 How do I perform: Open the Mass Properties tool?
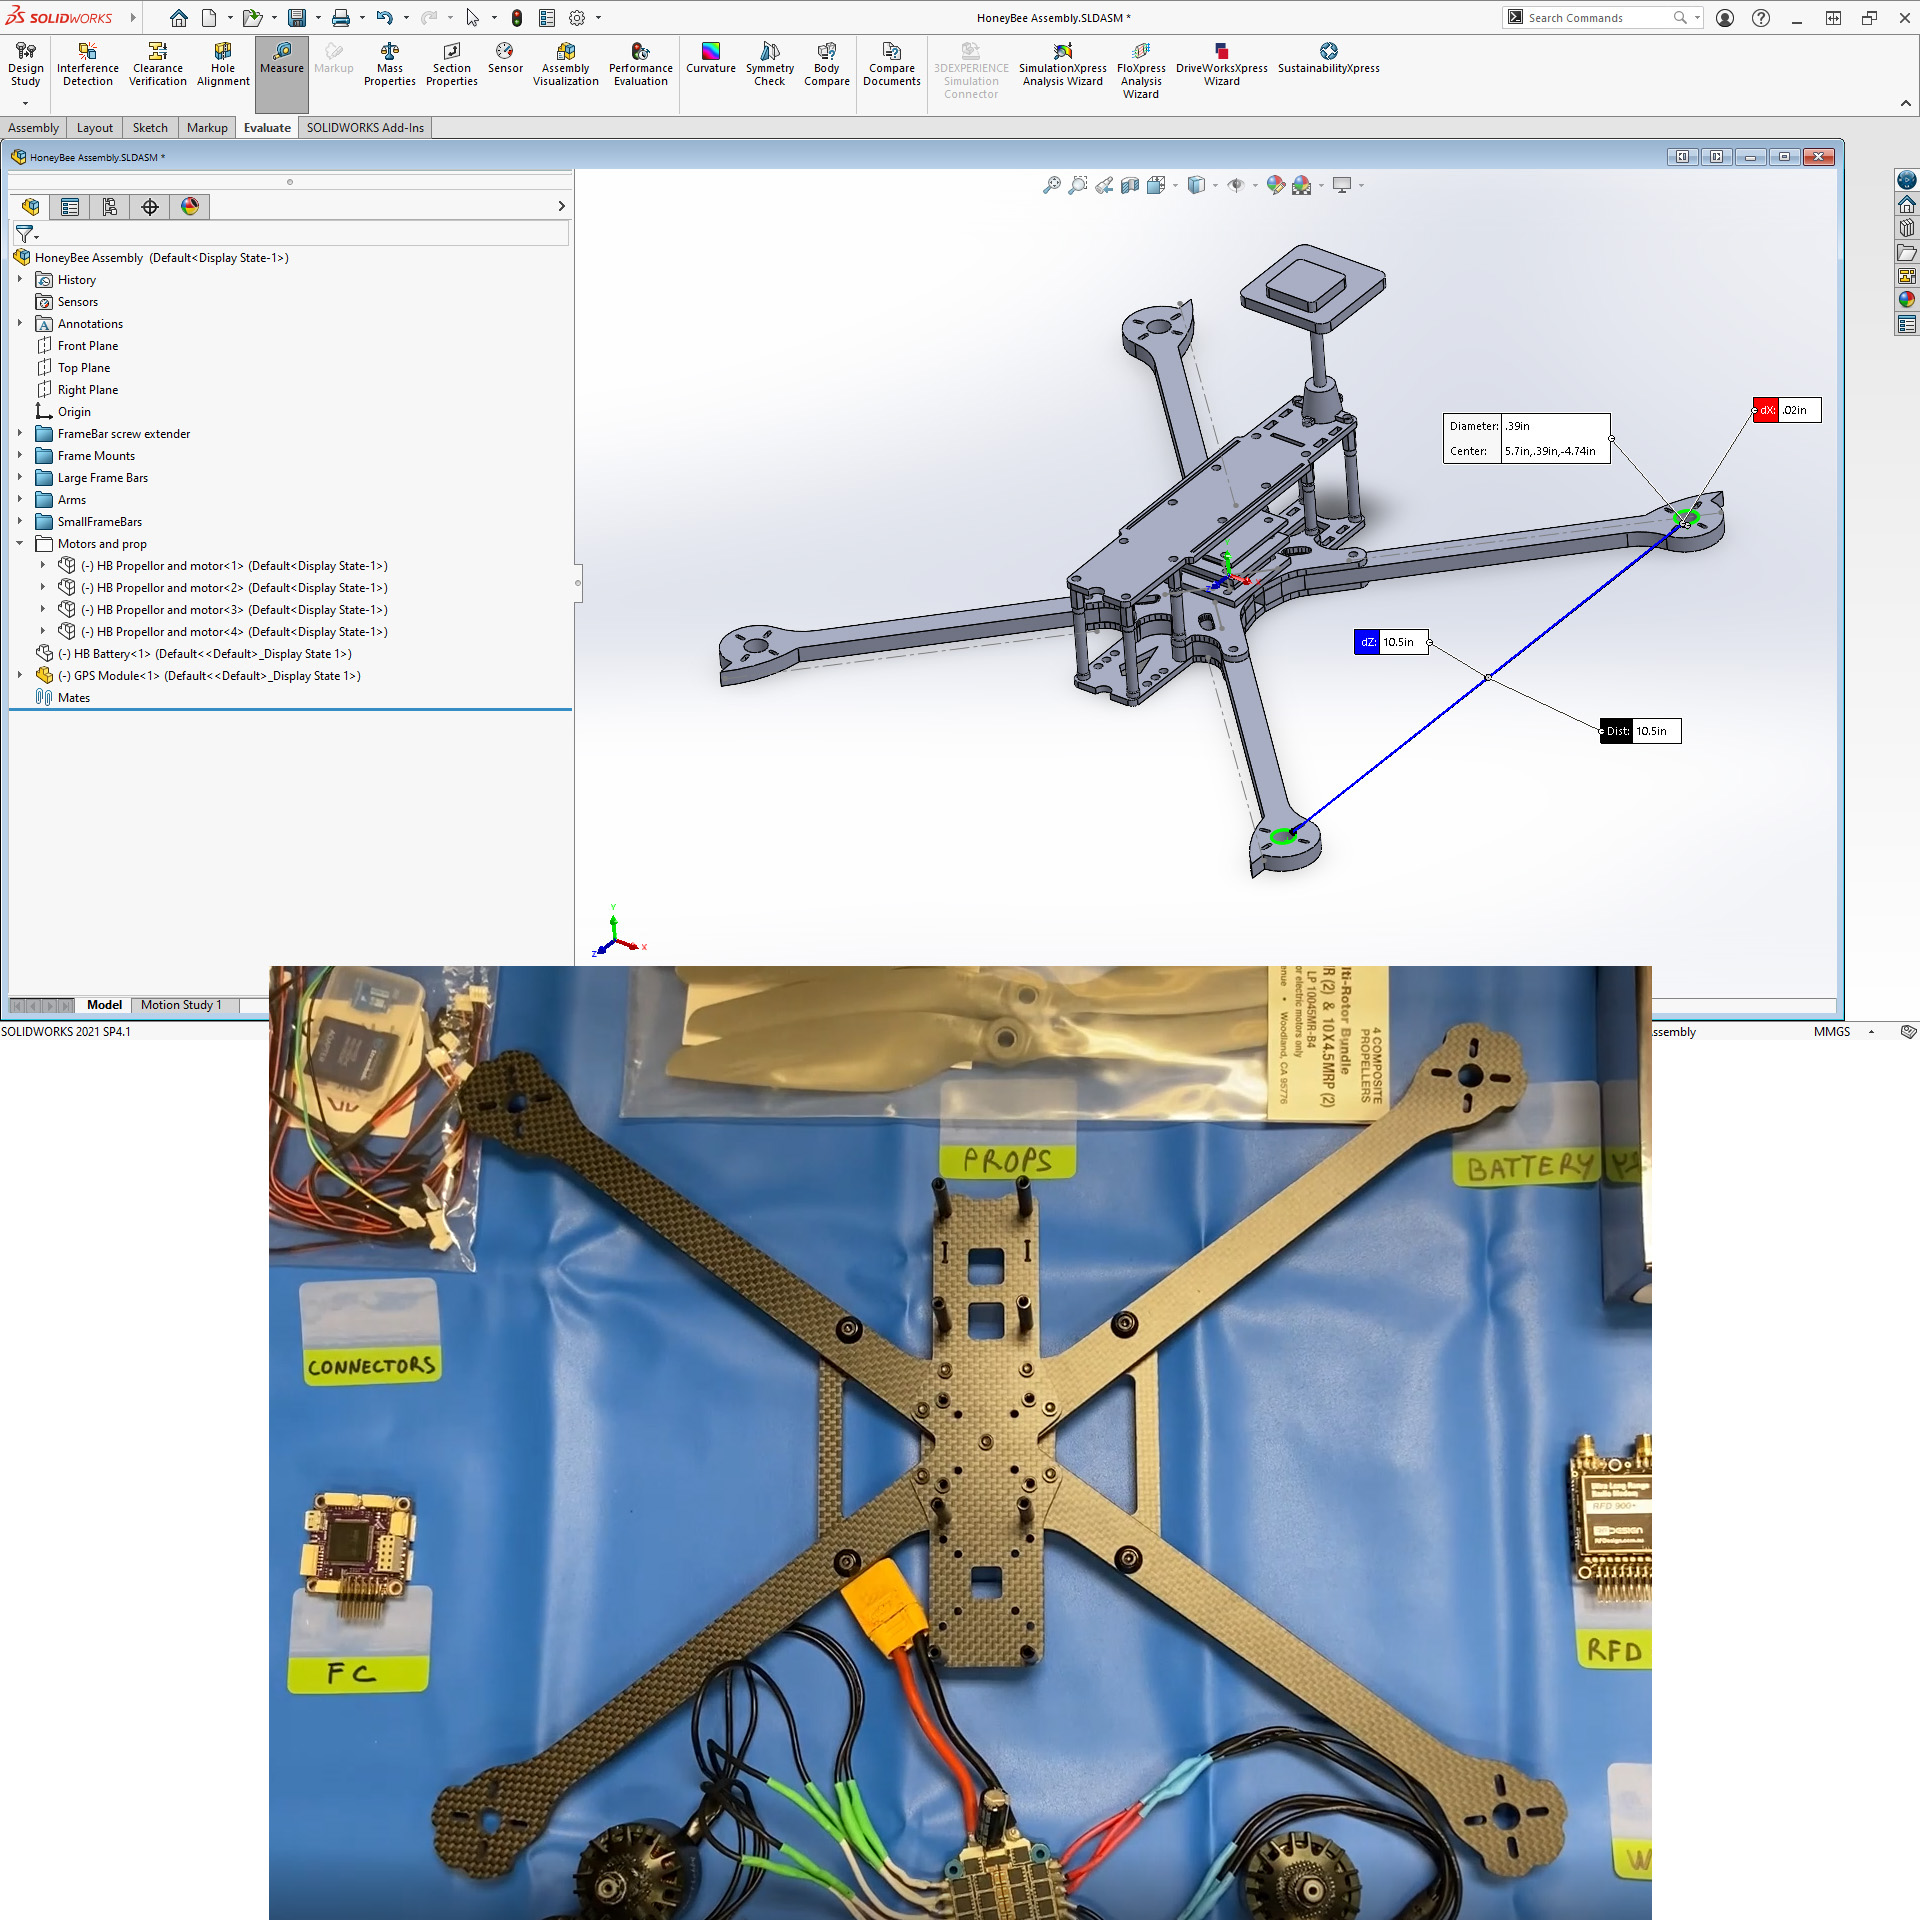point(389,64)
